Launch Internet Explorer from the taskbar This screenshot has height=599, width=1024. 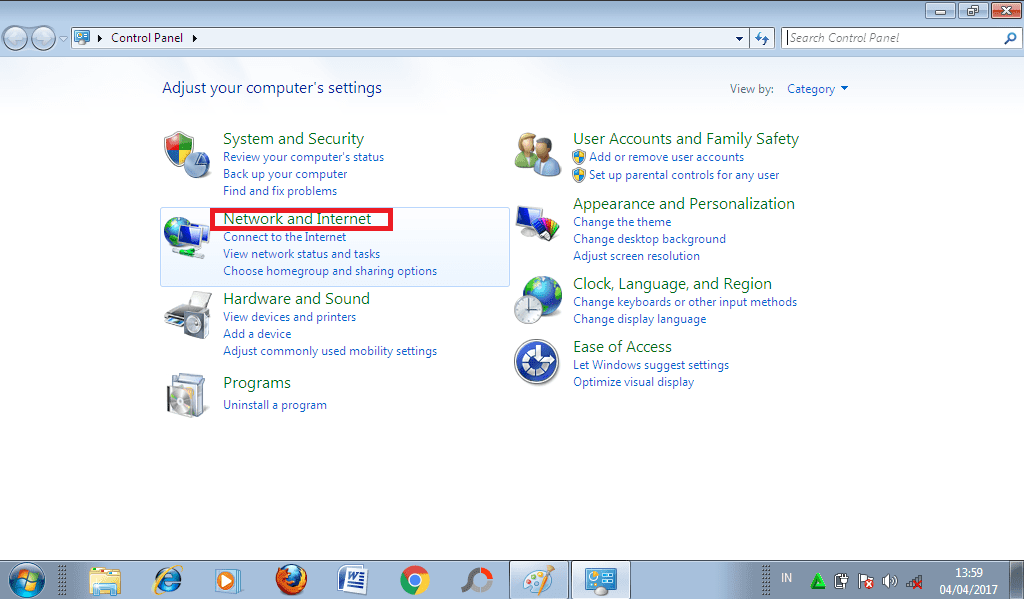(x=168, y=580)
